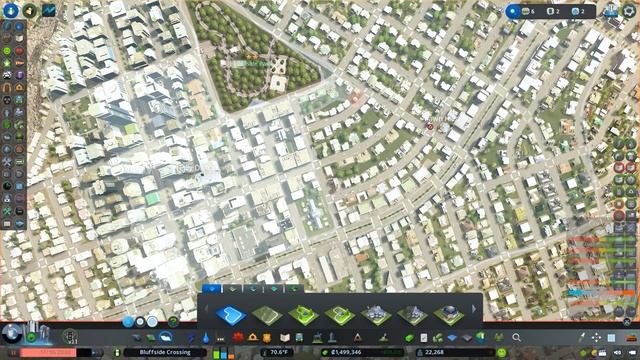This screenshot has height=360, width=640.
Task: Select the second tab in the asset panel
Action: pos(232,289)
